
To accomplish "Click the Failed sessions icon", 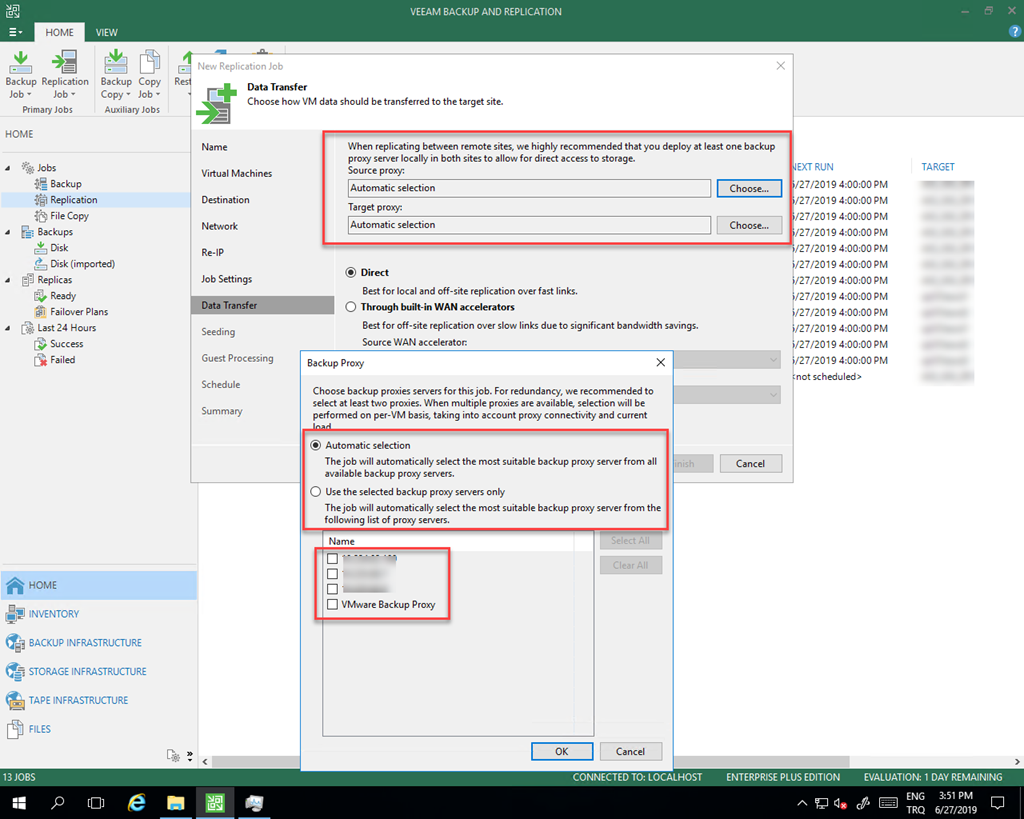I will (x=40, y=360).
